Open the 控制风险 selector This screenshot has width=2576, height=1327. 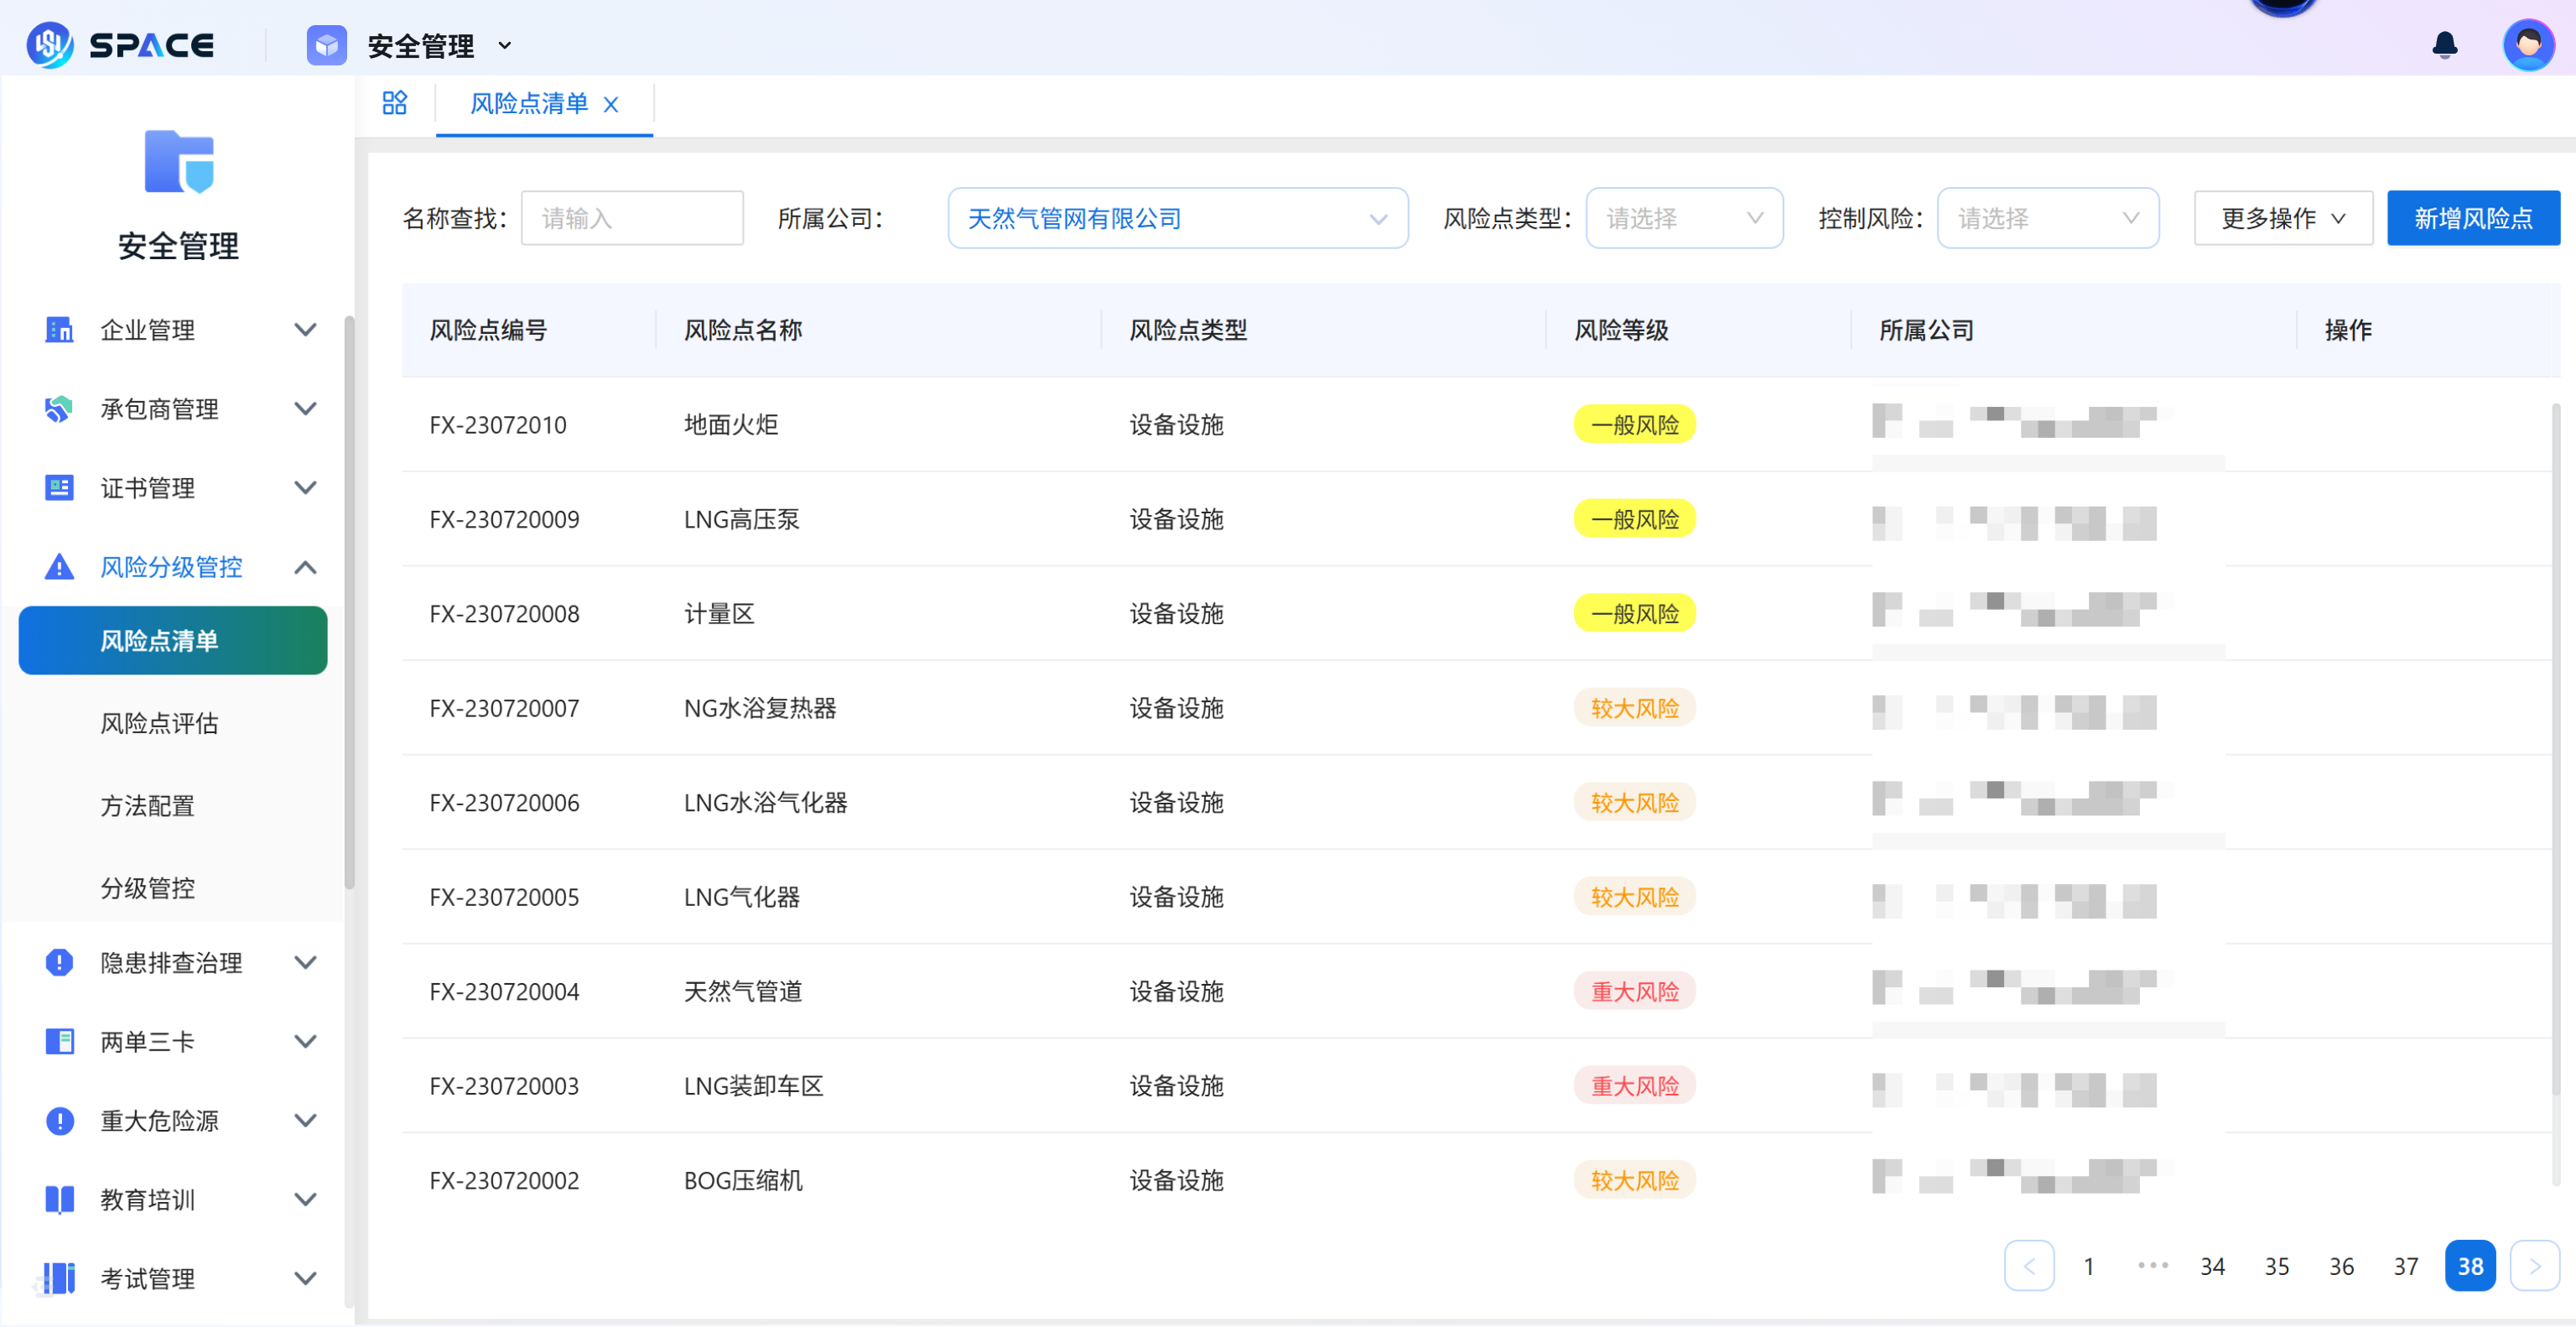coord(2048,218)
